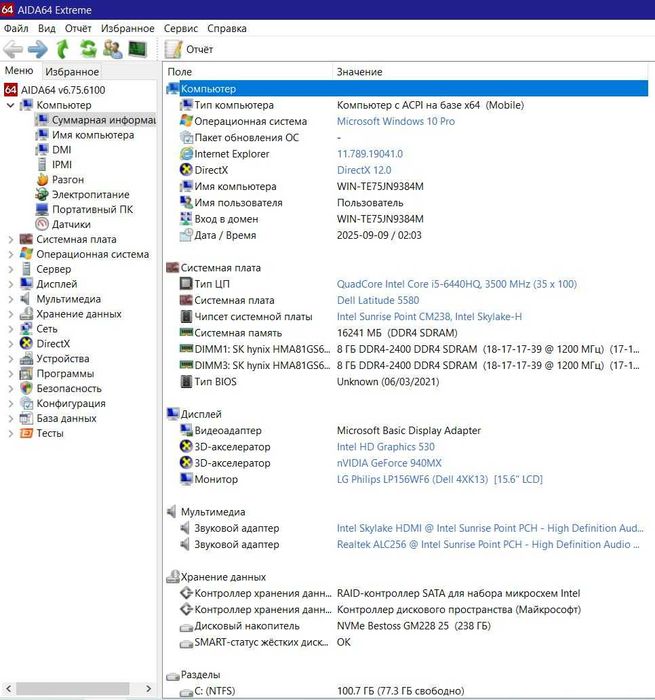This screenshot has width=655, height=700.
Task: Click the Сервер tree icon
Action: click(x=26, y=270)
